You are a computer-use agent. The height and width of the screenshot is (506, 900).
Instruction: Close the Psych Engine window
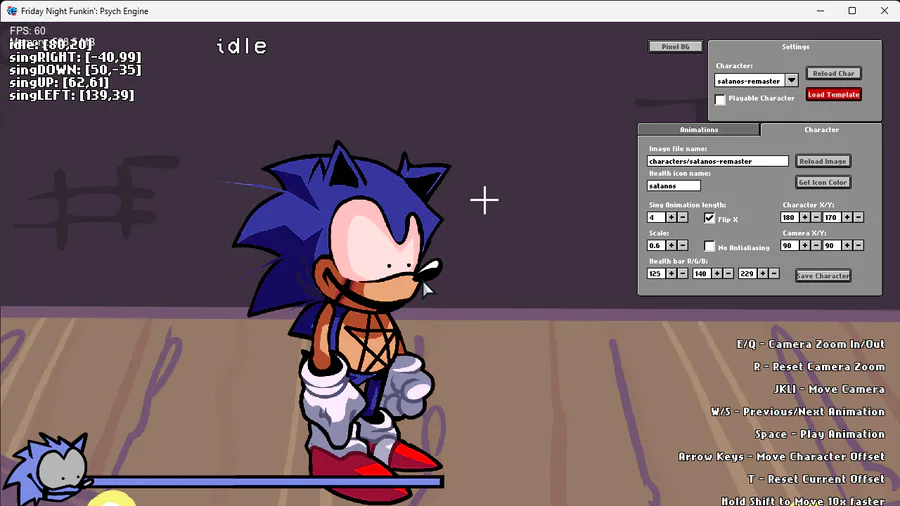[884, 10]
